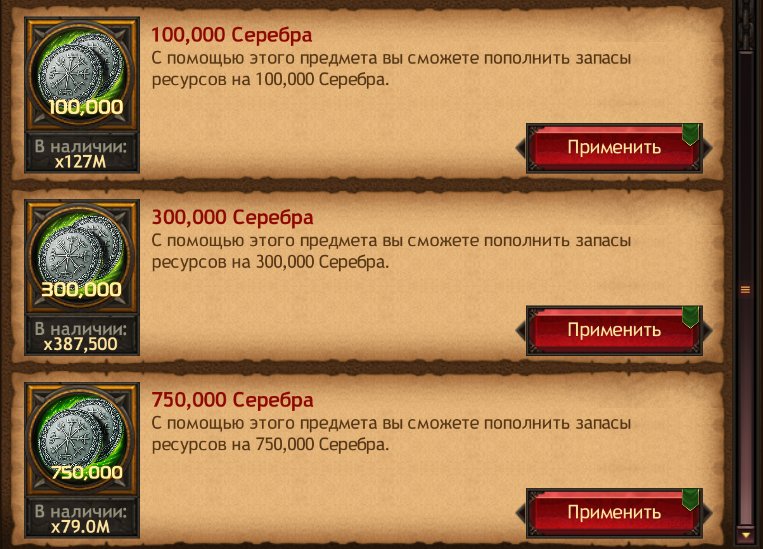
Task: Click the scrollbar down arrow
Action: click(x=745, y=535)
